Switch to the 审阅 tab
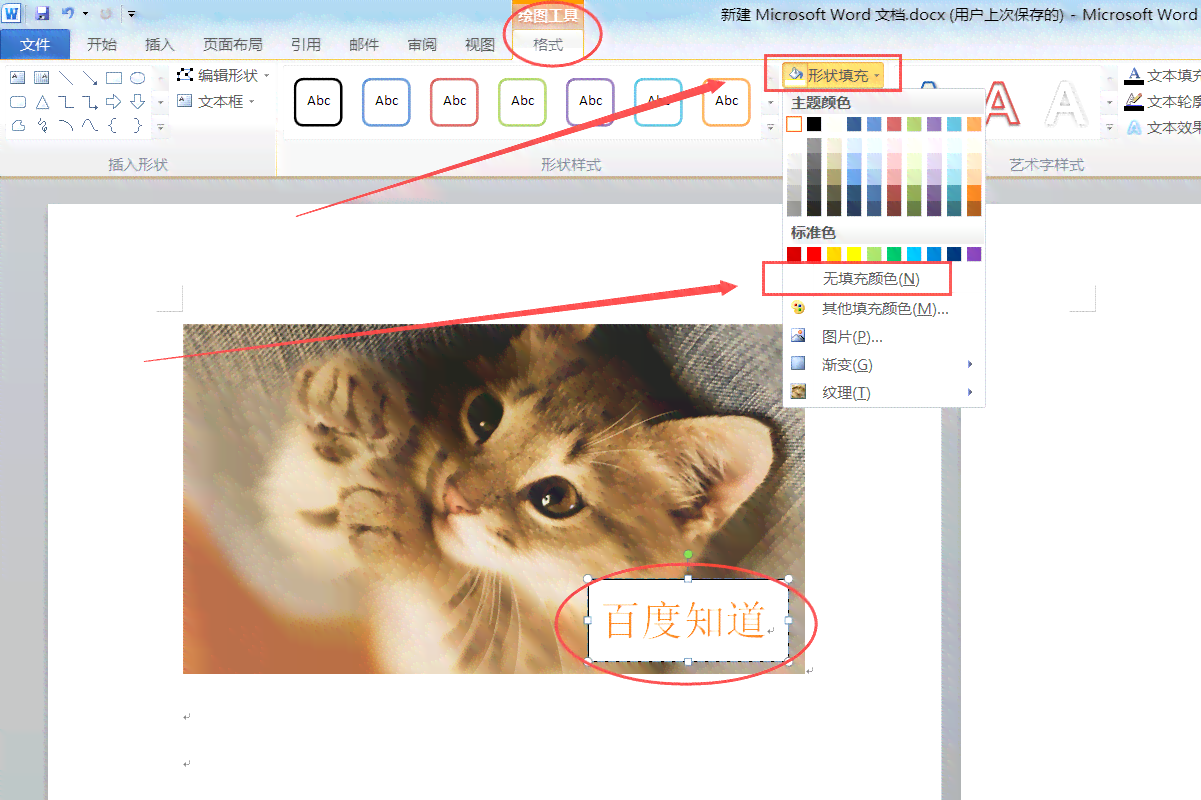This screenshot has width=1201, height=800. [422, 44]
